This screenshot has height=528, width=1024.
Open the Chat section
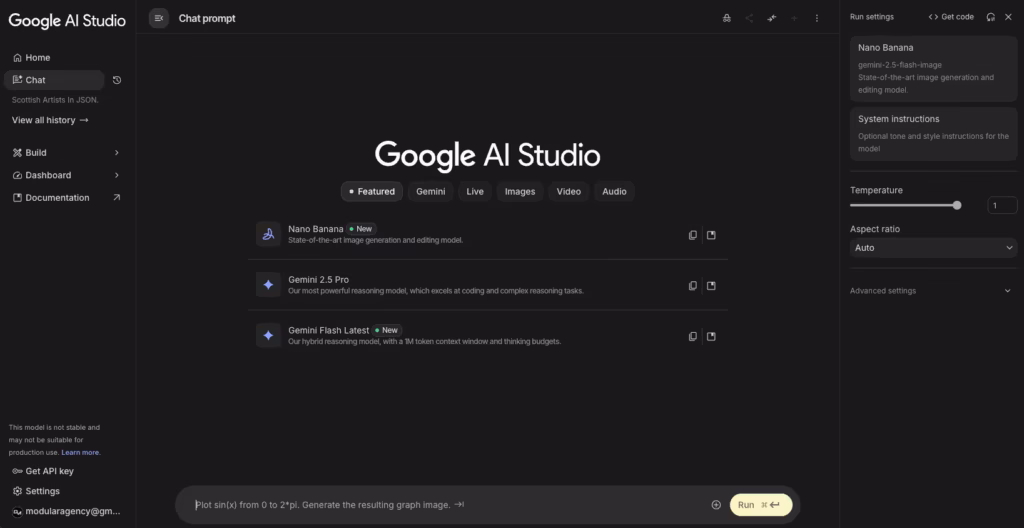pos(54,80)
